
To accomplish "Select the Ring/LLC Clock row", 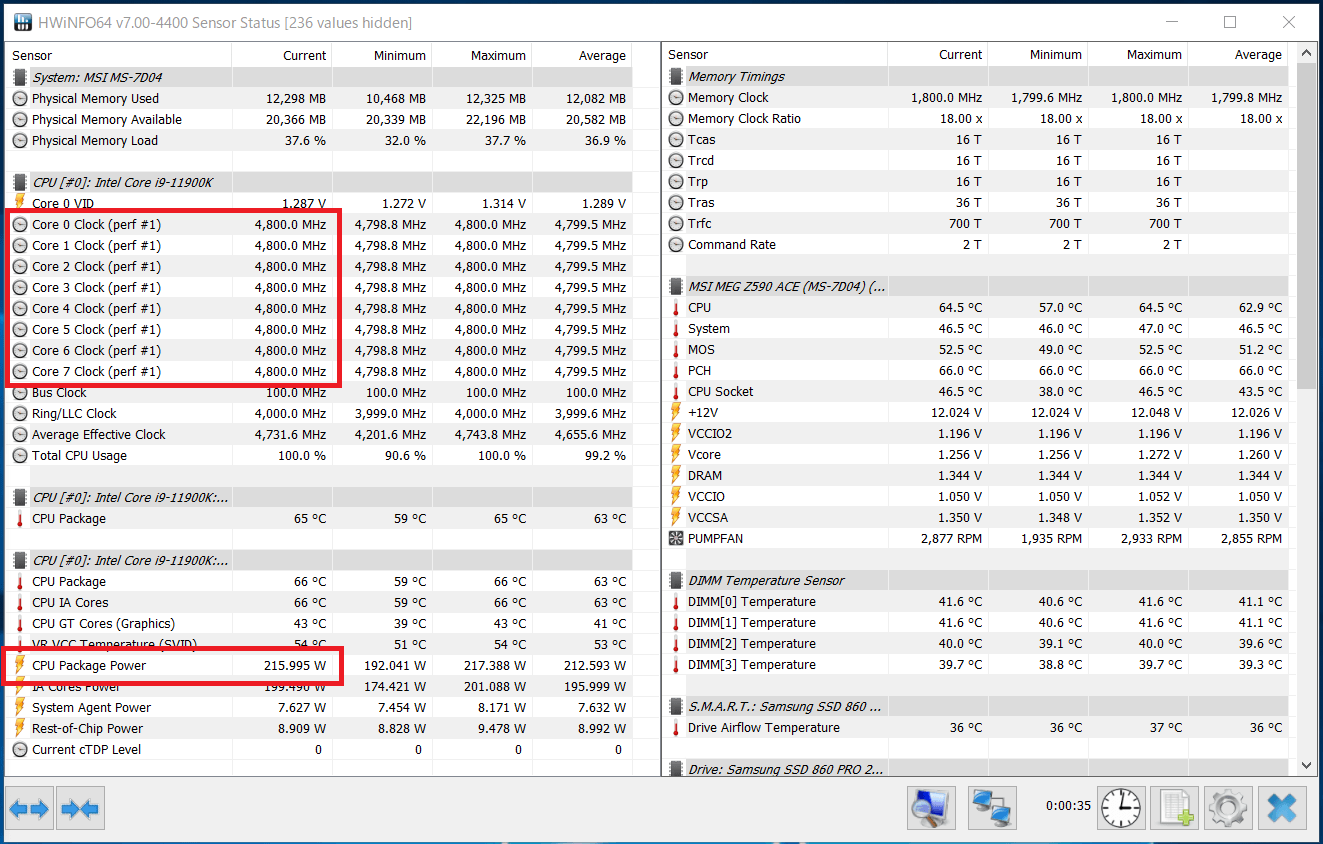I will [x=319, y=413].
